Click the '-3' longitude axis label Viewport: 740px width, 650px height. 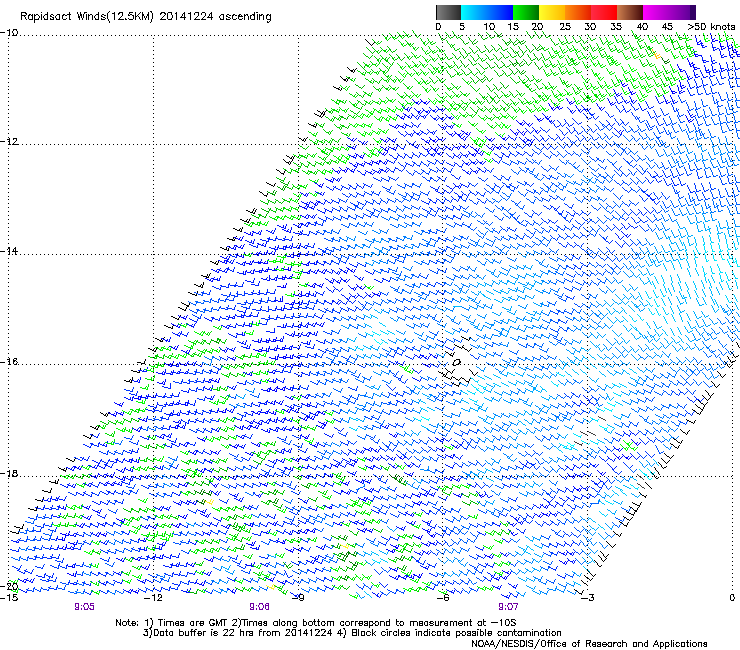[x=588, y=598]
